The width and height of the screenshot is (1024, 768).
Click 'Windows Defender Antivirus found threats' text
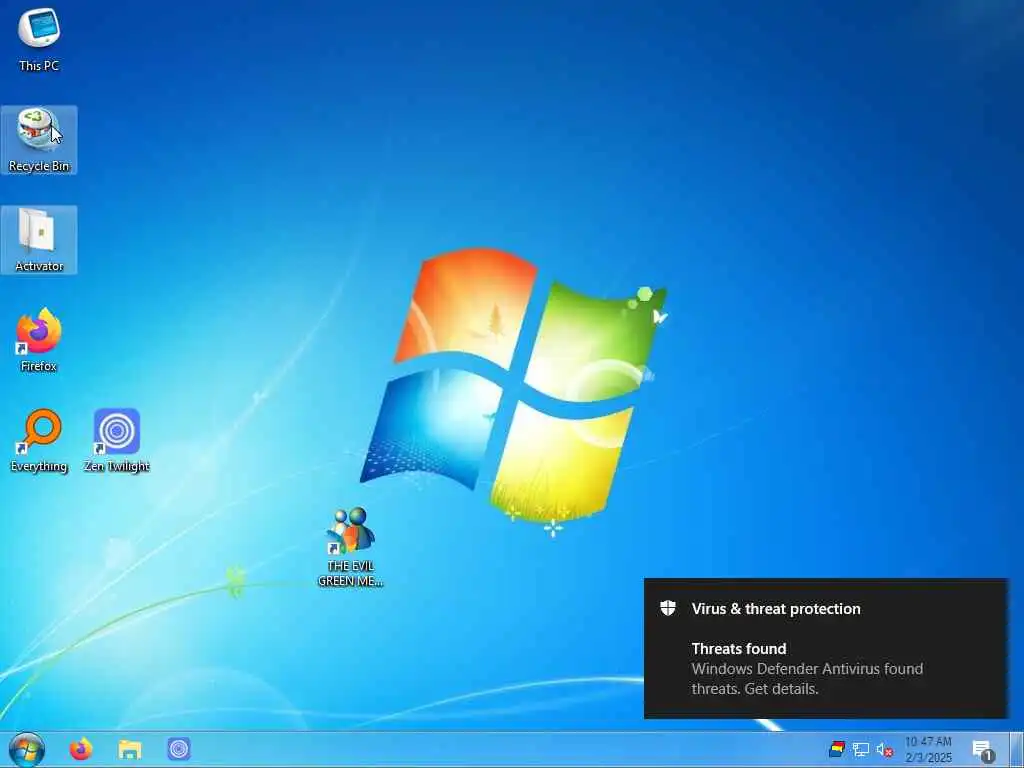[x=807, y=679]
